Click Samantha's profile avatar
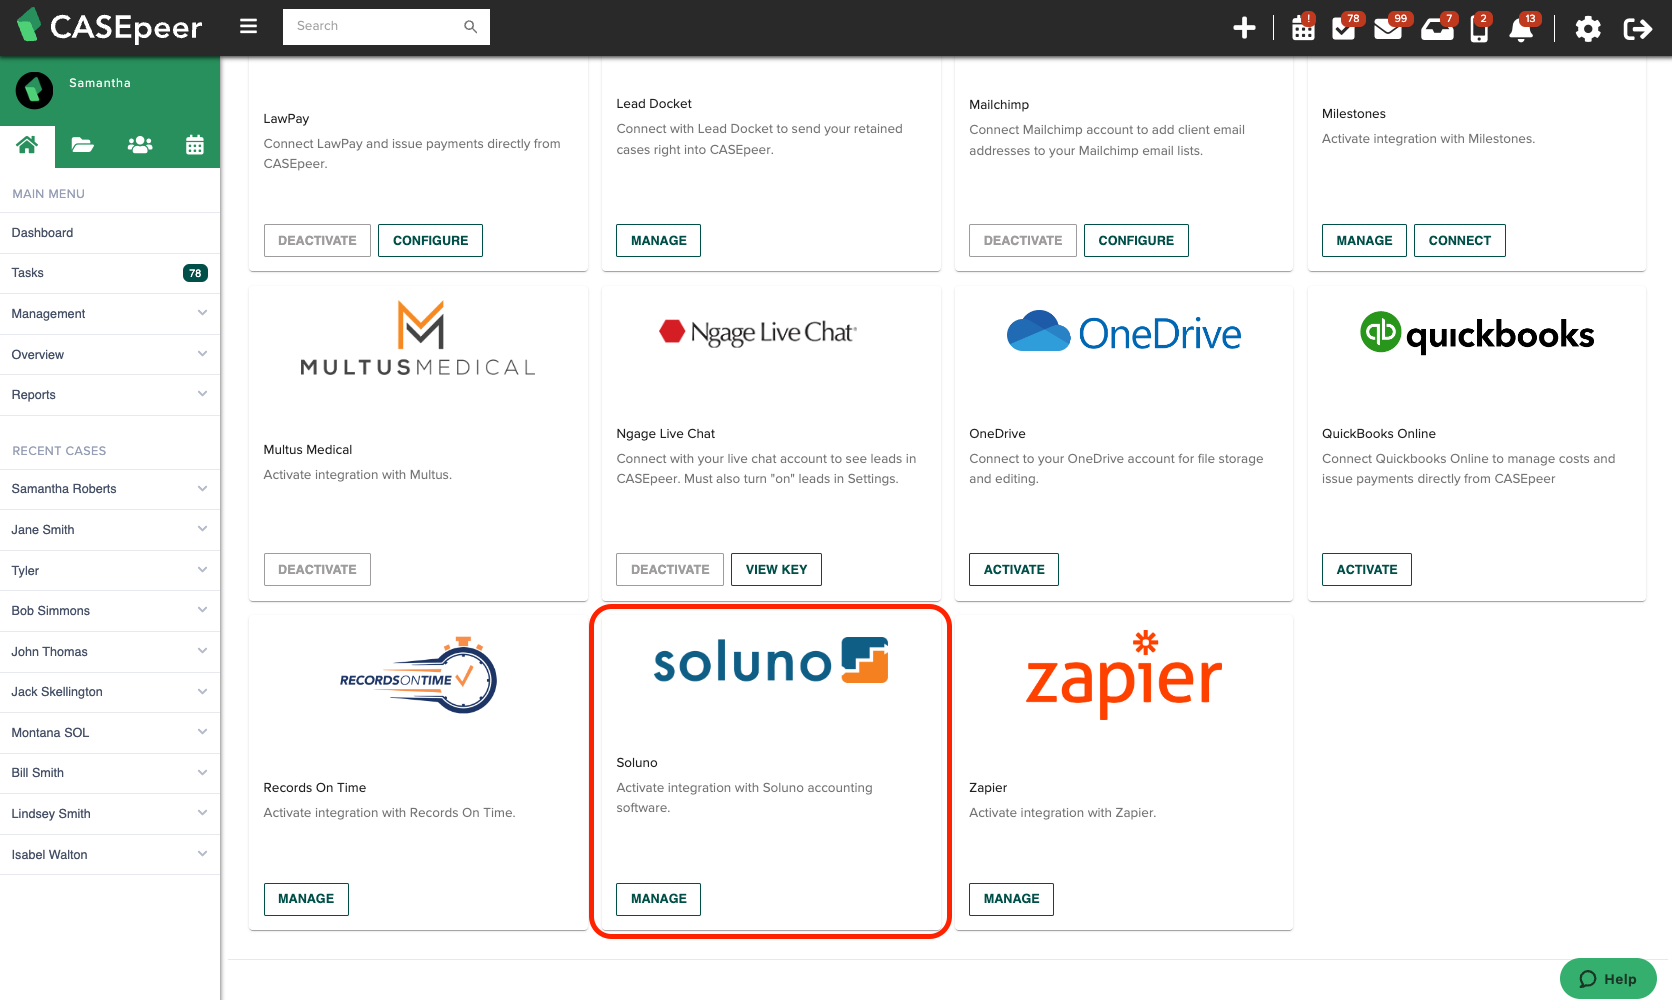The height and width of the screenshot is (1000, 1672). (34, 90)
